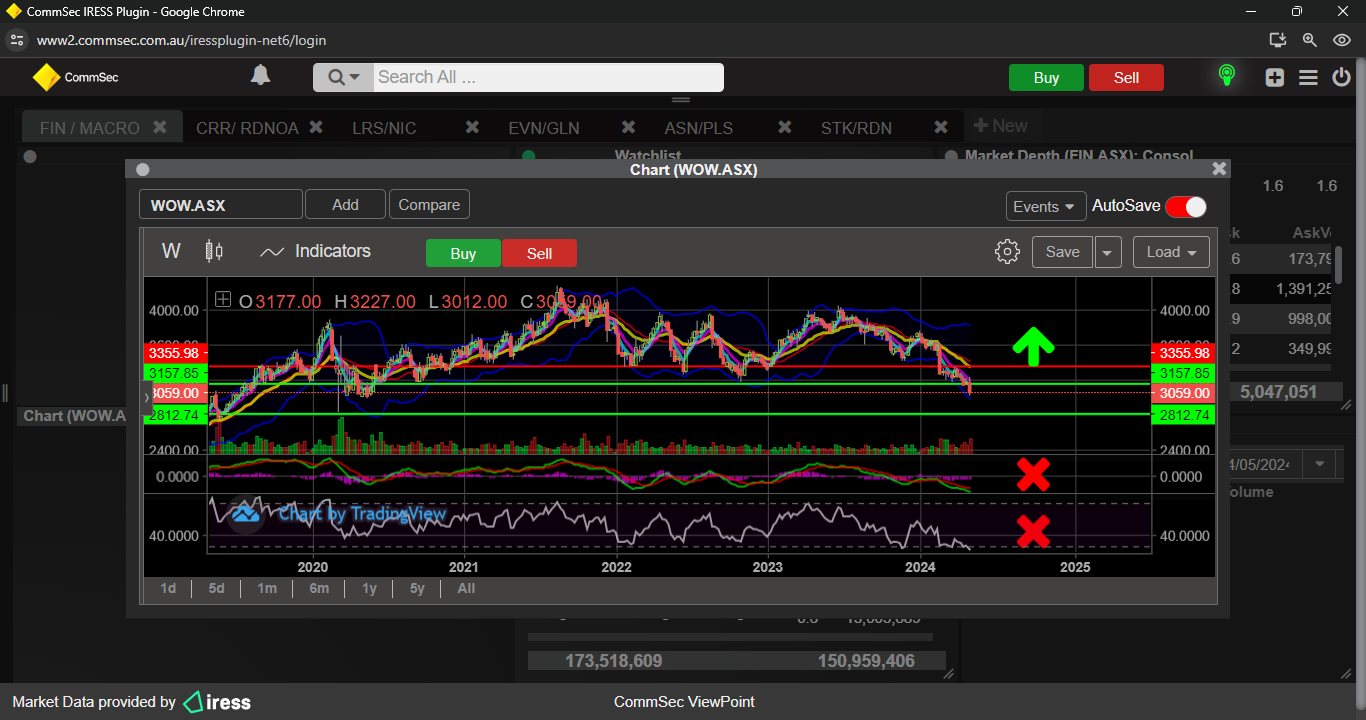Click the Compare button
The width and height of the screenshot is (1366, 720).
429,205
